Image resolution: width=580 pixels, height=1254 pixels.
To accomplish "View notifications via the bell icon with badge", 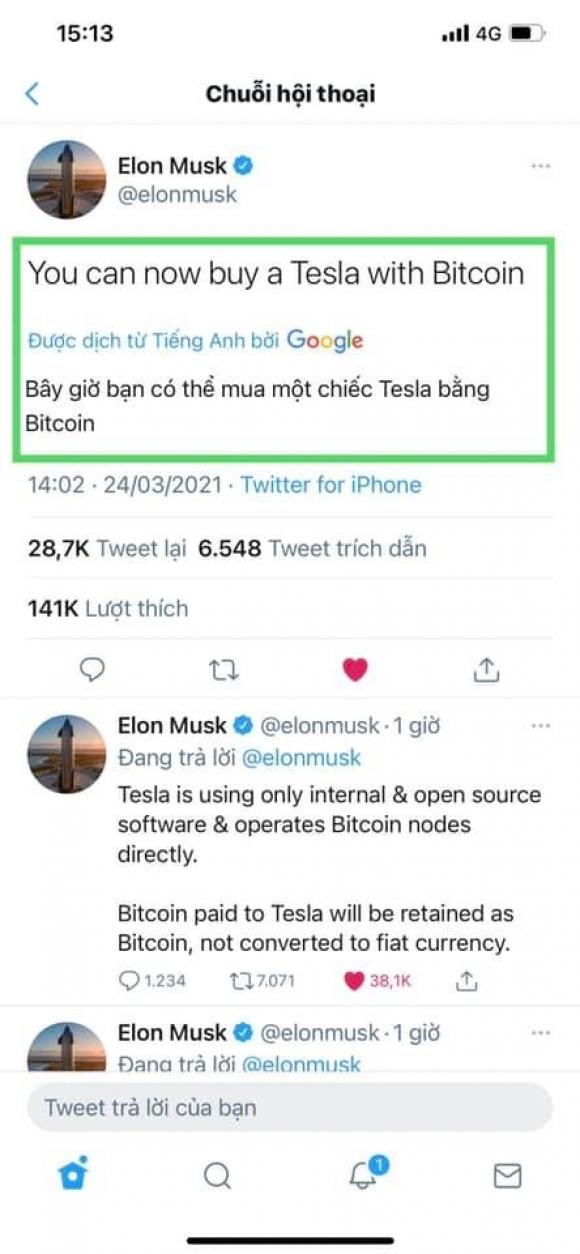I will click(x=362, y=1178).
